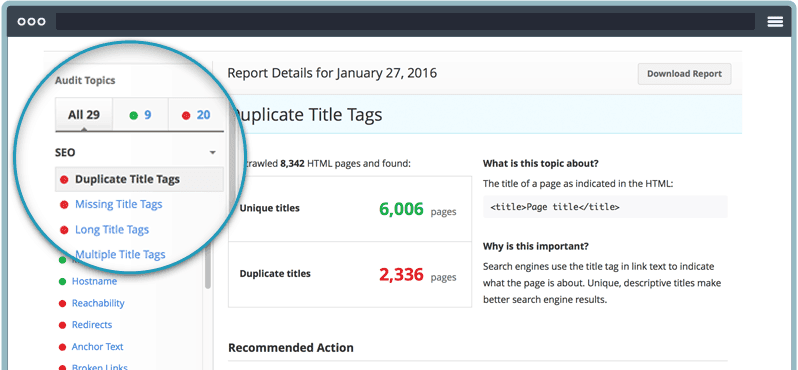Click red status dot beside Long Title Tags
Screen dimensions: 798x370
64,230
